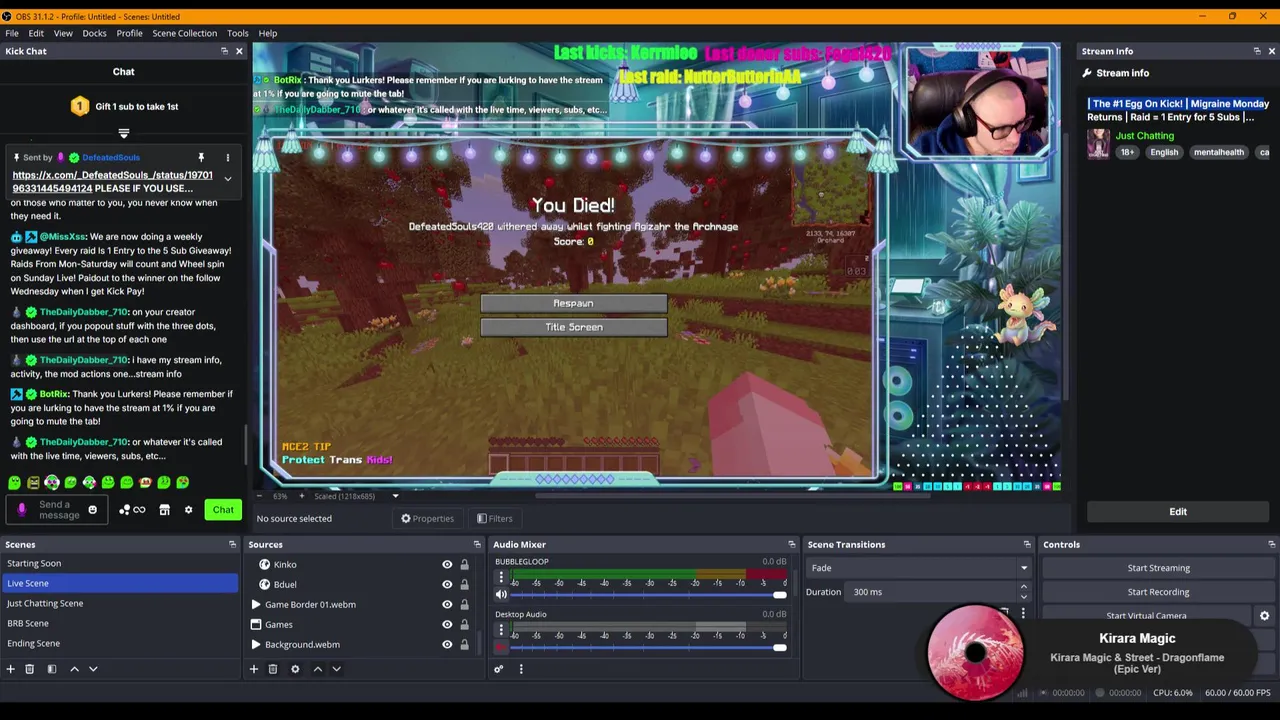The image size is (1280, 720).
Task: Pop out the Kick Chat dock
Action: [x=224, y=51]
